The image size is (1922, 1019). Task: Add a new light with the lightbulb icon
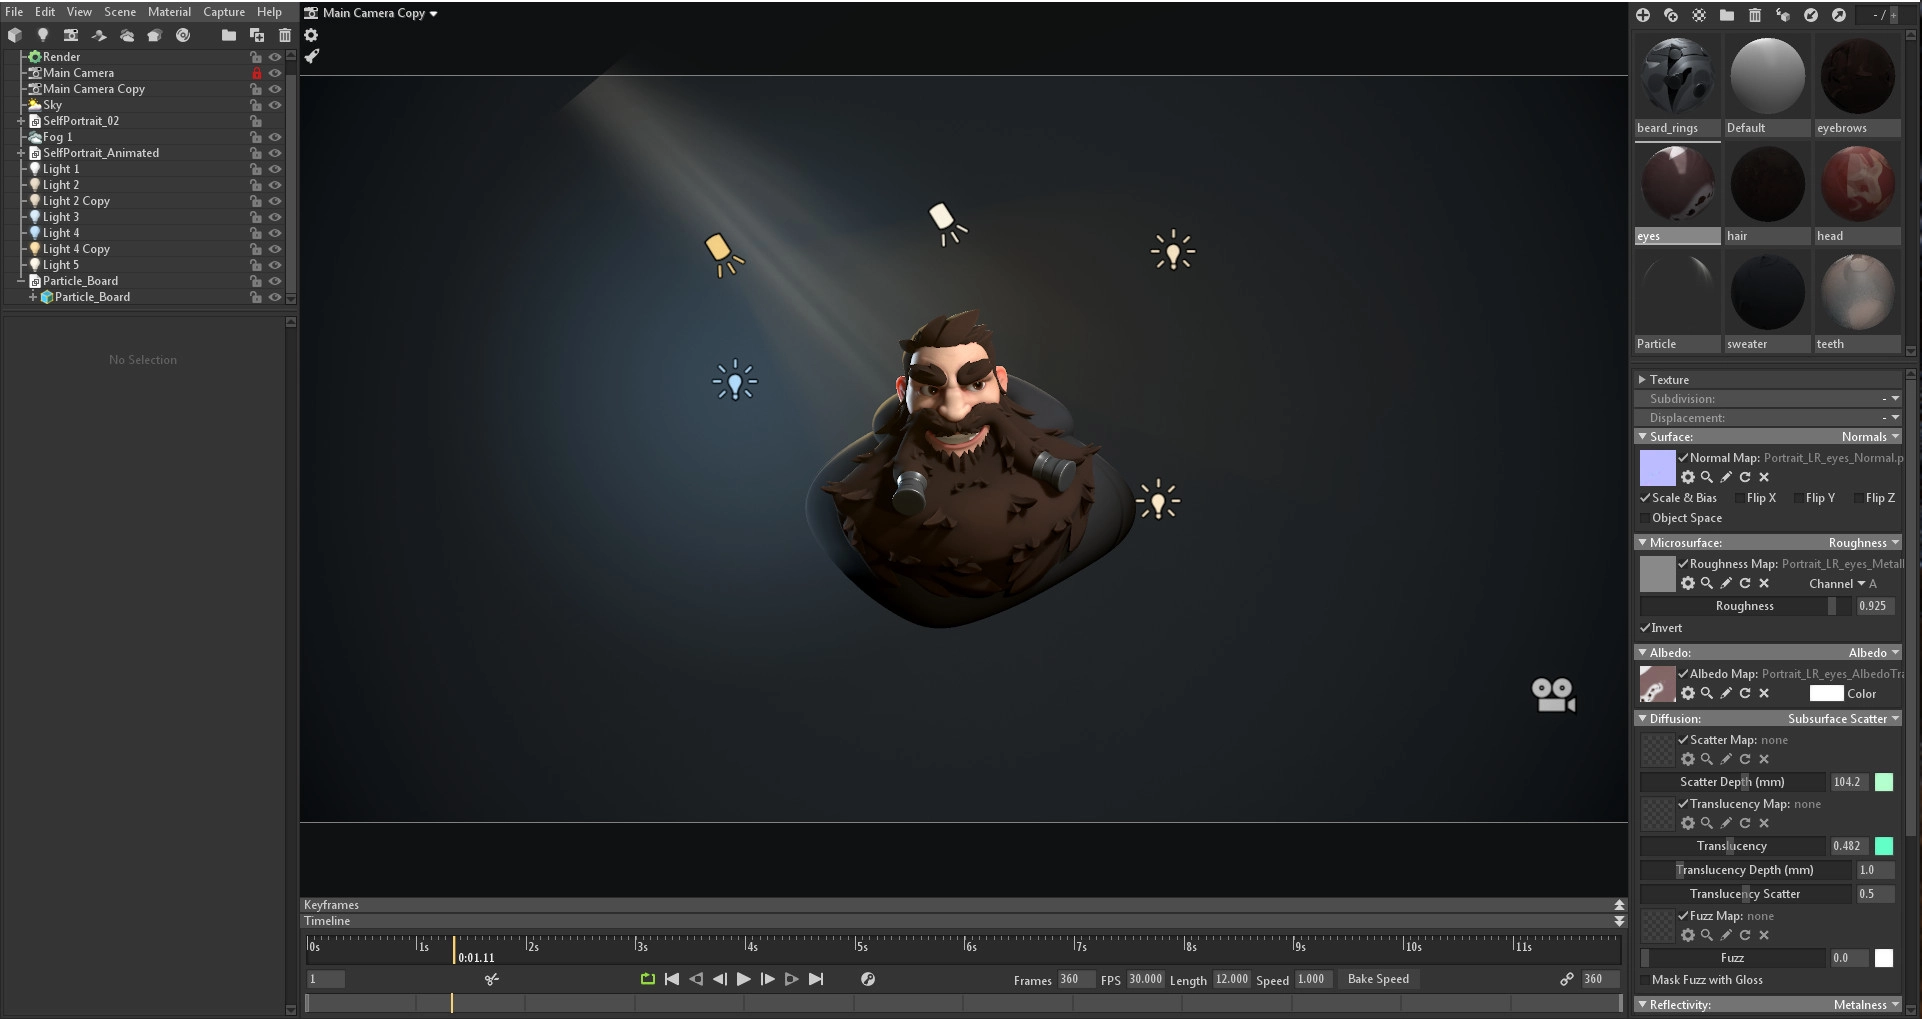click(x=43, y=35)
